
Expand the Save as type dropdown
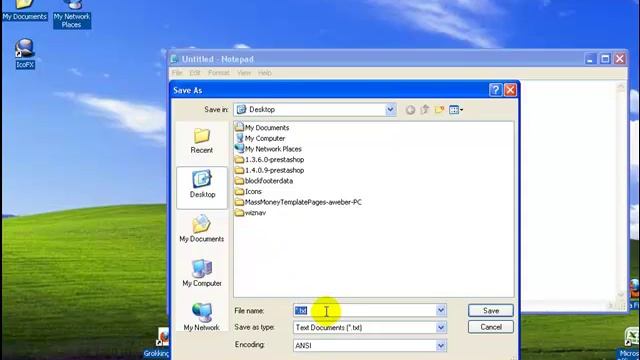(x=441, y=327)
